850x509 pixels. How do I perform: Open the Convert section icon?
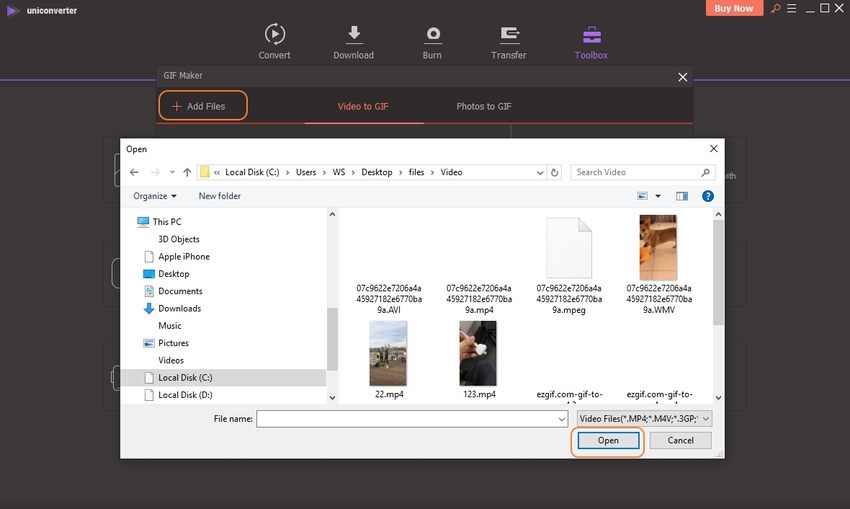274,34
